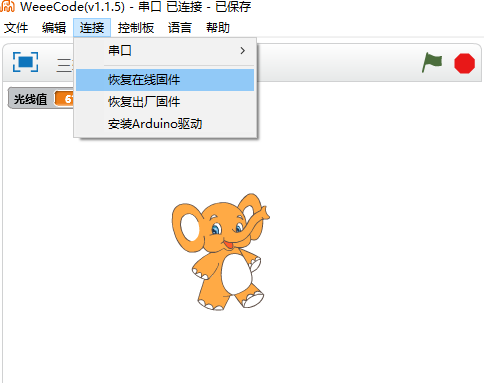Click the 光线值 variable monitor label
This screenshot has width=484, height=383.
[x=30, y=99]
